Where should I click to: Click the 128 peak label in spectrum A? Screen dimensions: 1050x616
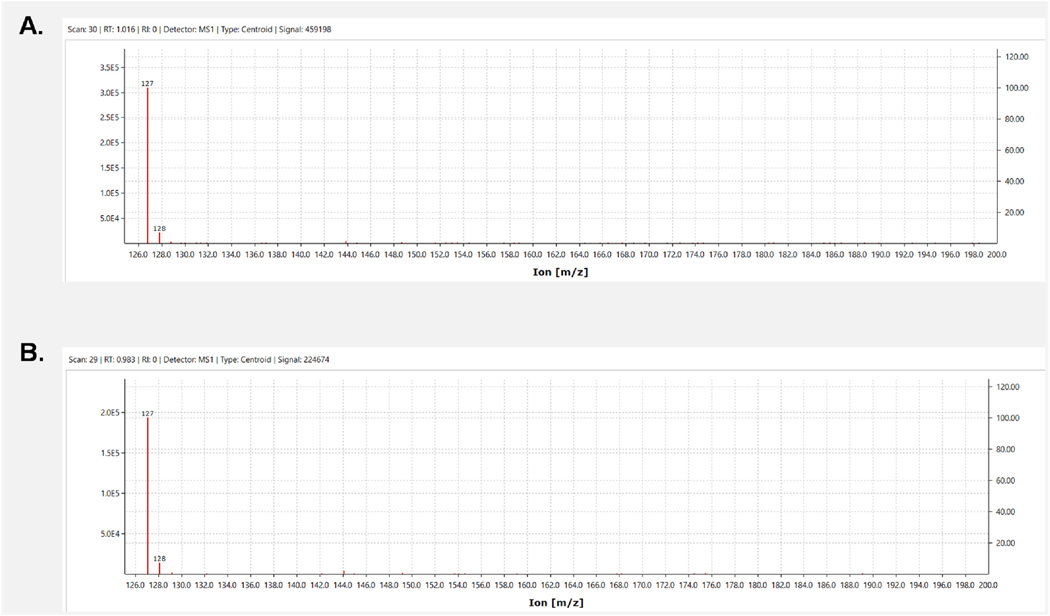(159, 228)
